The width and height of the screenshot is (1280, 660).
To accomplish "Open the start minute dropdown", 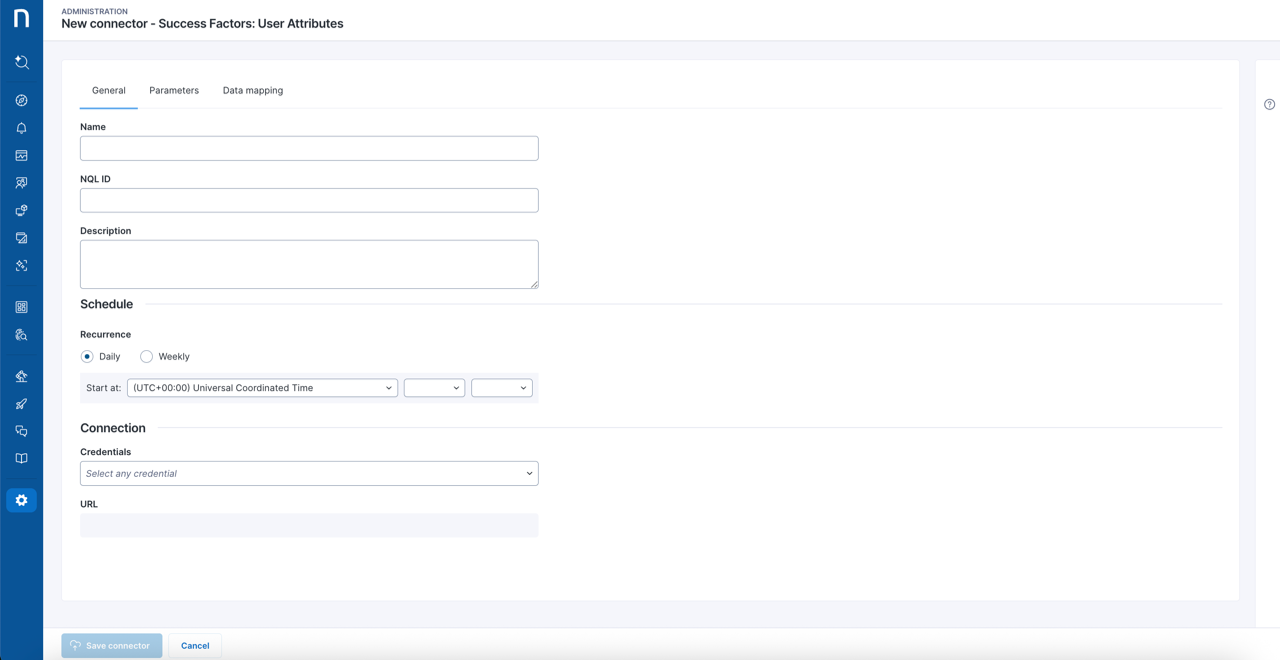I will point(501,388).
